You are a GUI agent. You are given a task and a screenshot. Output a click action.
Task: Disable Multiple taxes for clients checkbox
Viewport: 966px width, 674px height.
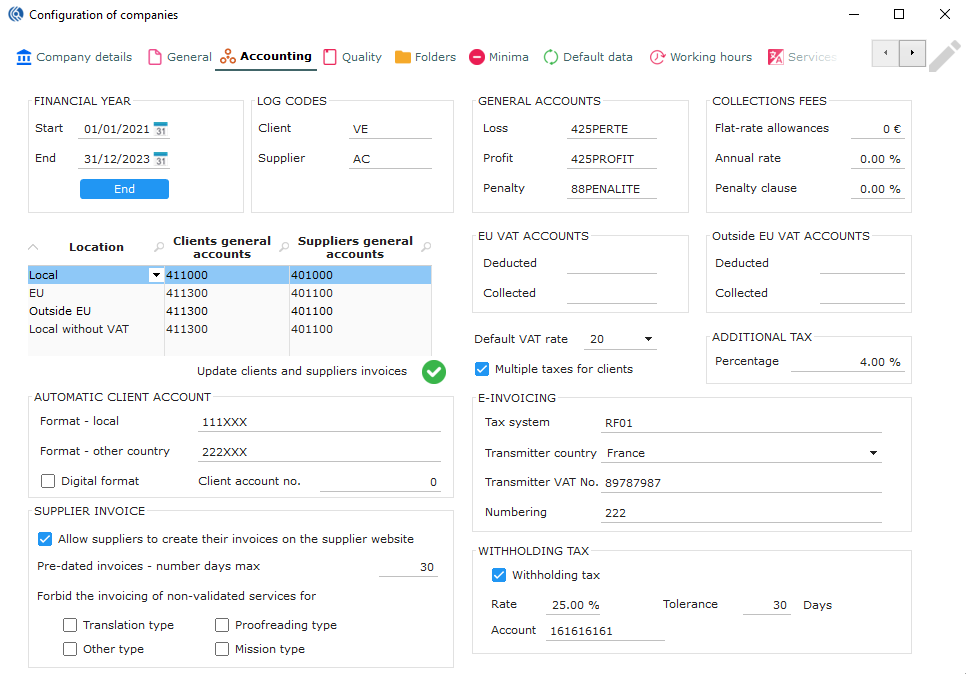(x=482, y=369)
